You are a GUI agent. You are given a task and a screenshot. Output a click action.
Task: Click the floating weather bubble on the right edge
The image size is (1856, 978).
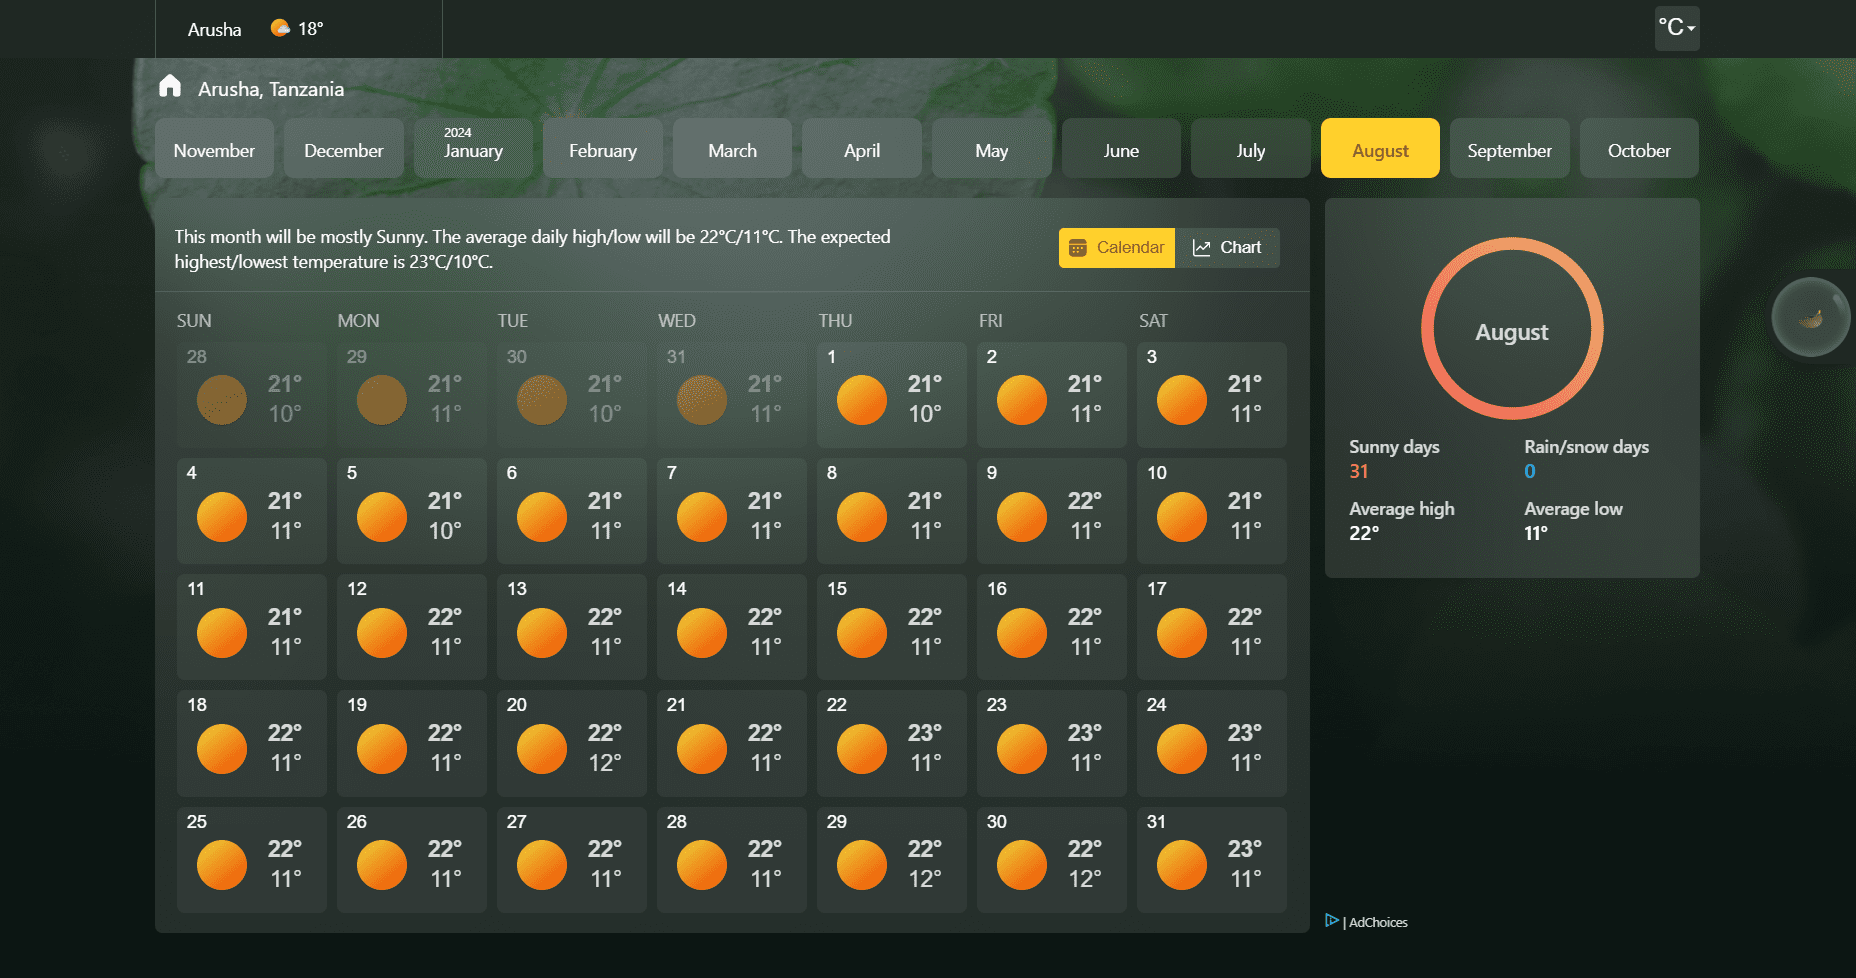click(x=1811, y=316)
